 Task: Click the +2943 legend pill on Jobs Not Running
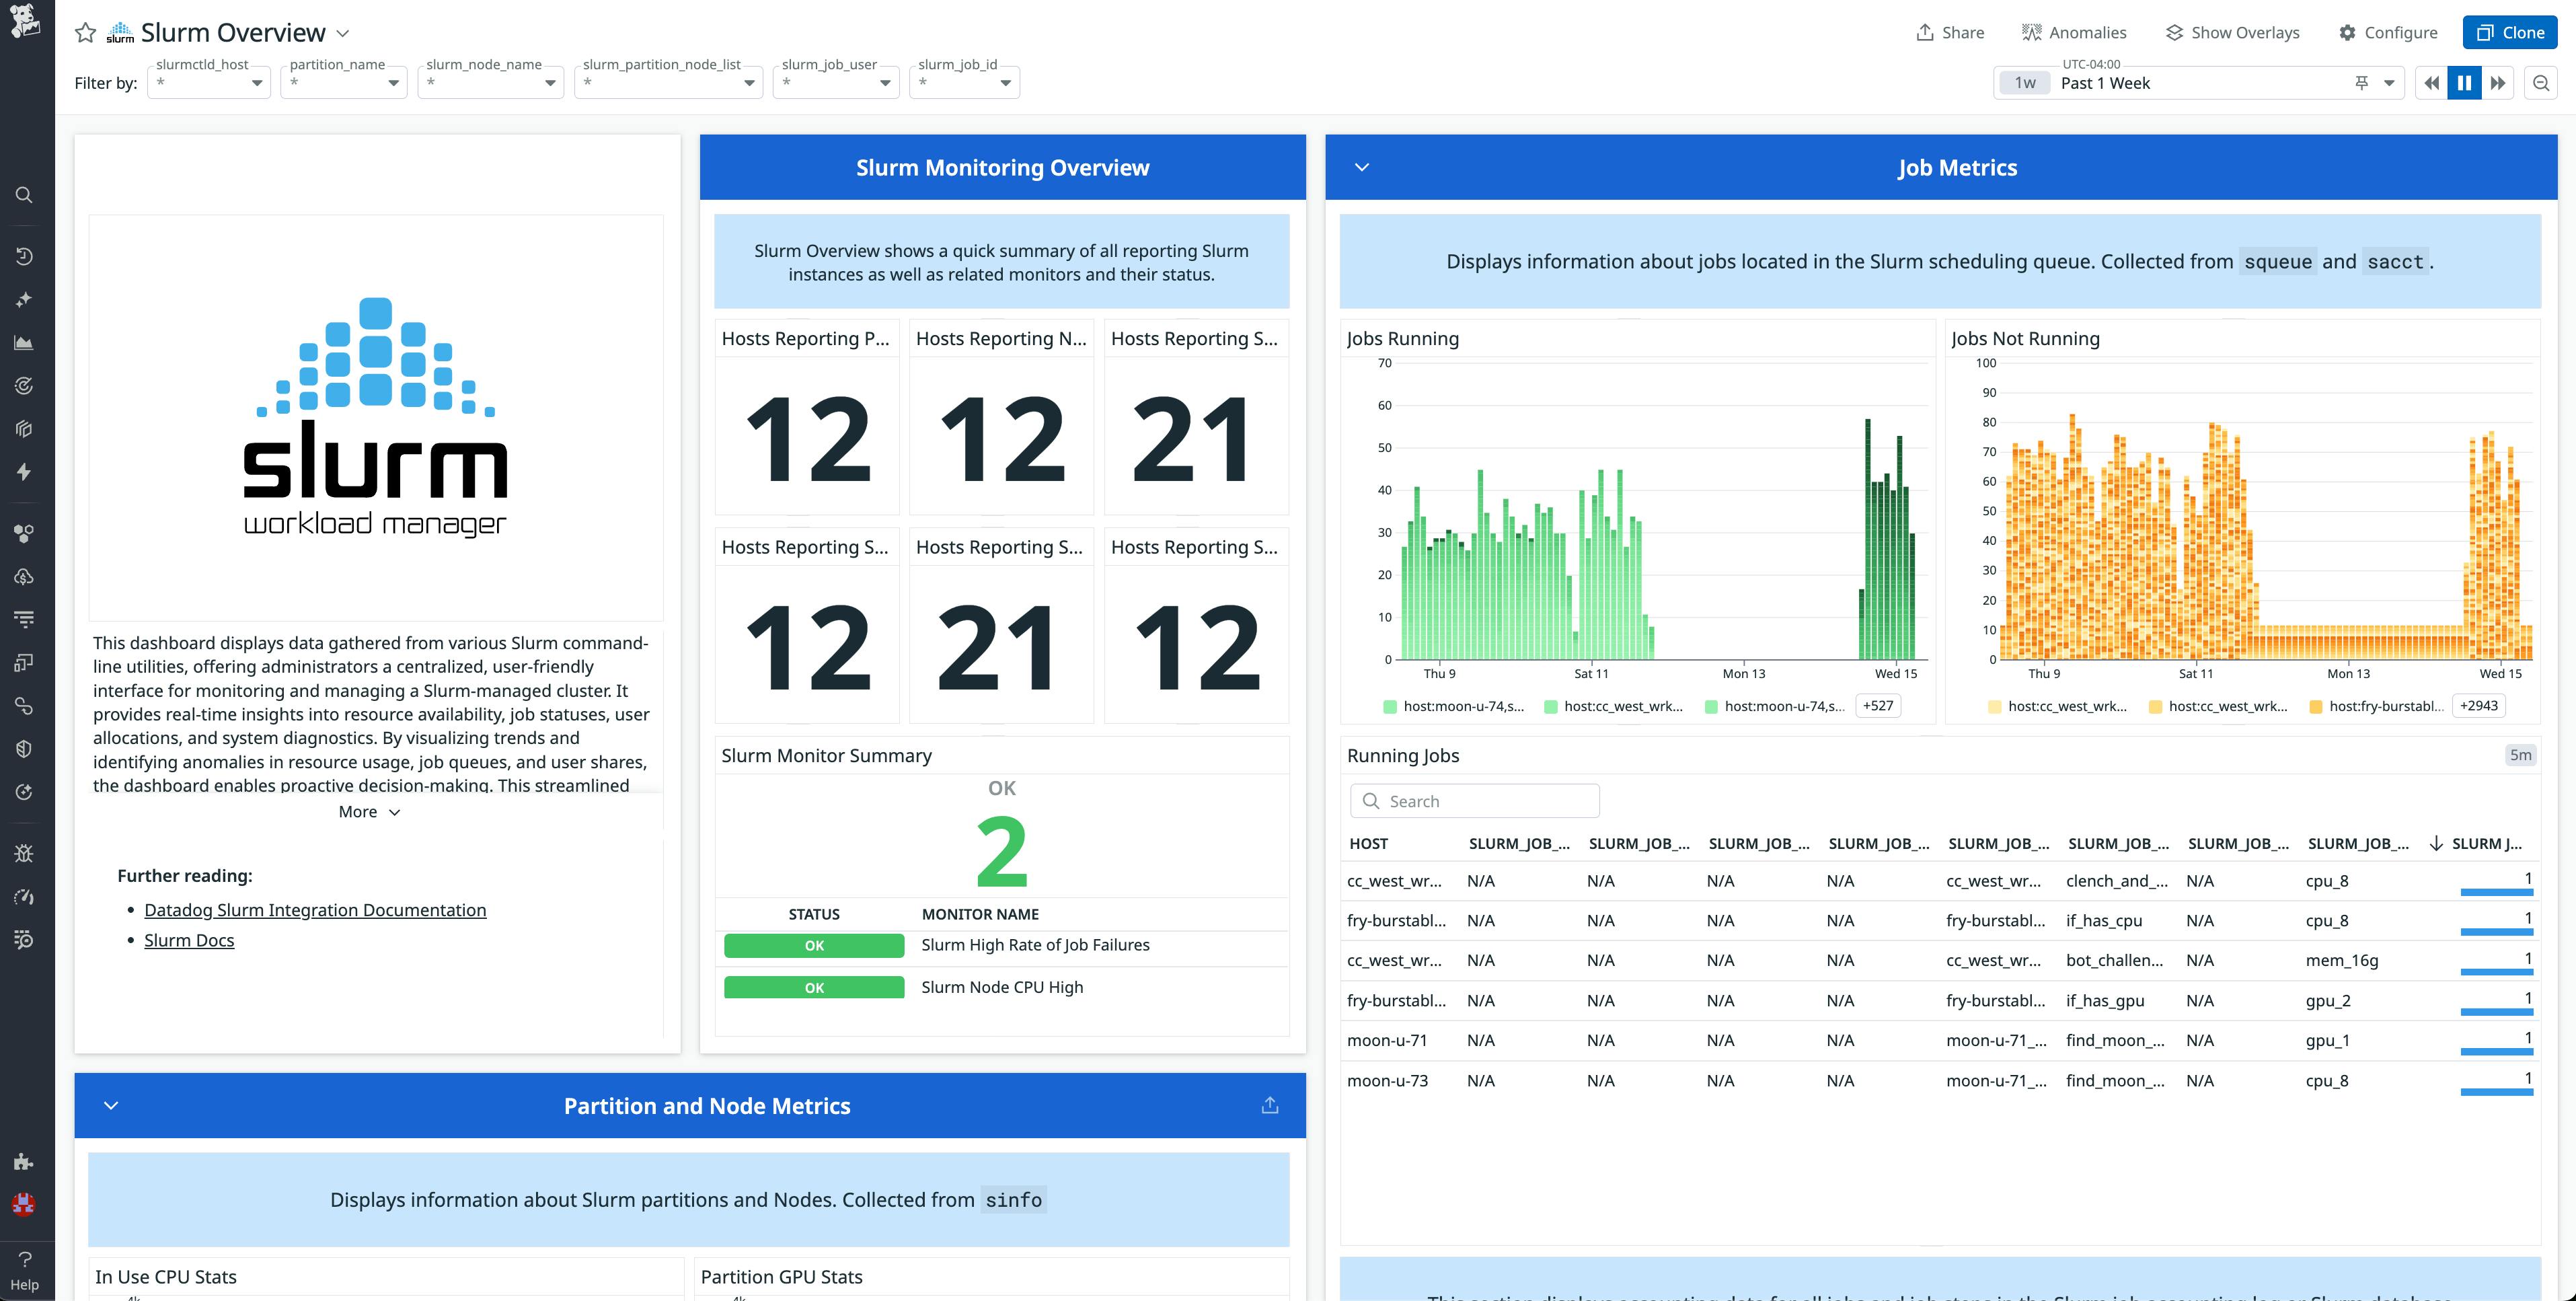tap(2478, 705)
